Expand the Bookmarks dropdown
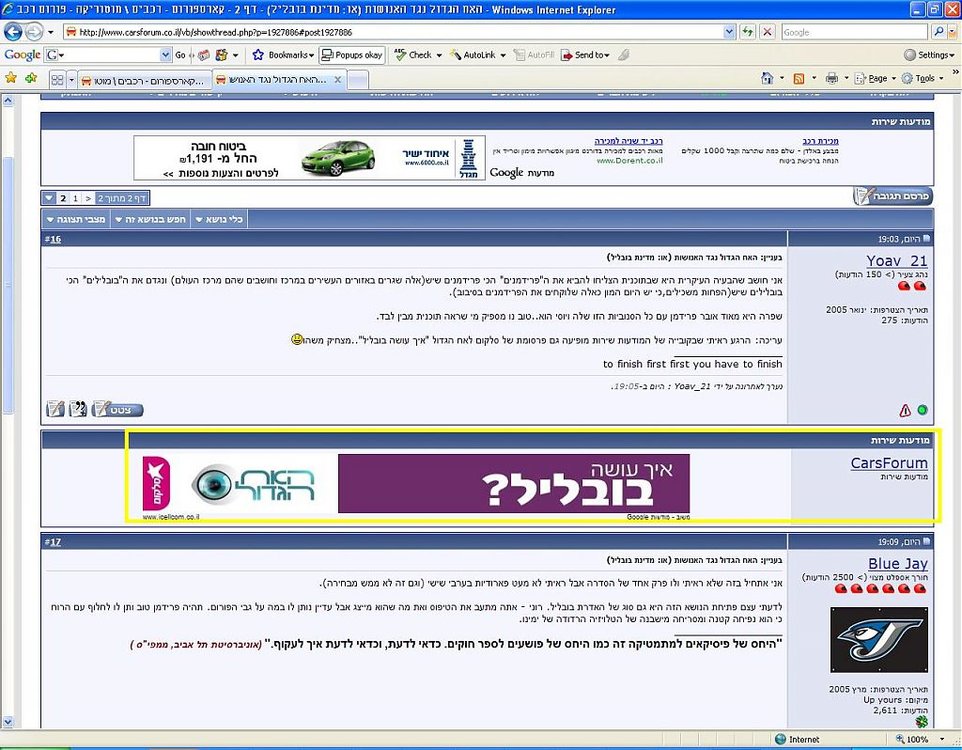 (284, 55)
